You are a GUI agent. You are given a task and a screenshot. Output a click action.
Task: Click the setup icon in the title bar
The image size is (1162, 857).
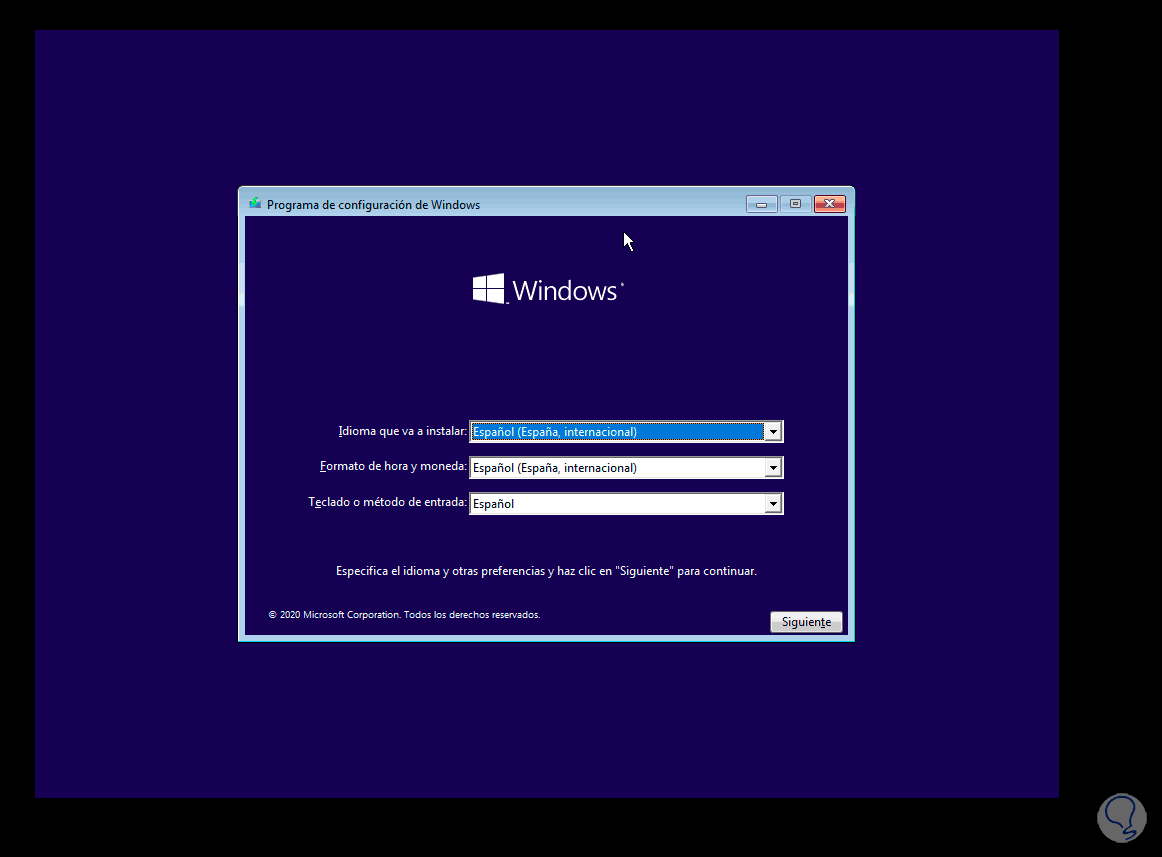[256, 204]
